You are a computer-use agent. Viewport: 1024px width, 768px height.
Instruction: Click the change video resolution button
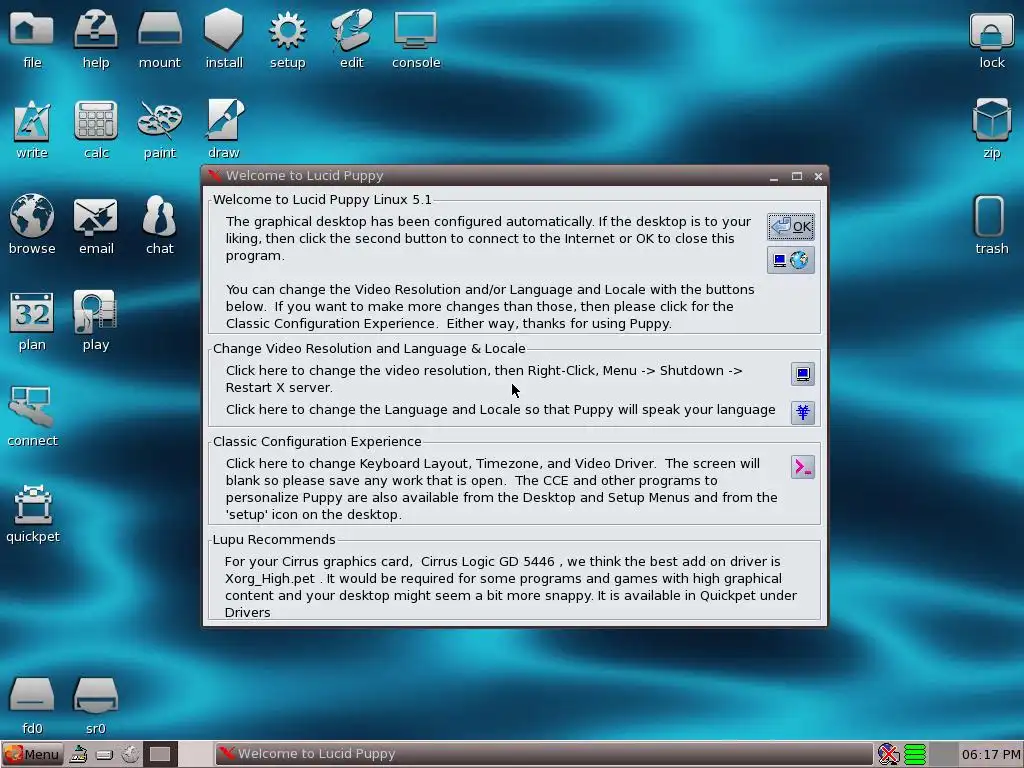coord(803,374)
